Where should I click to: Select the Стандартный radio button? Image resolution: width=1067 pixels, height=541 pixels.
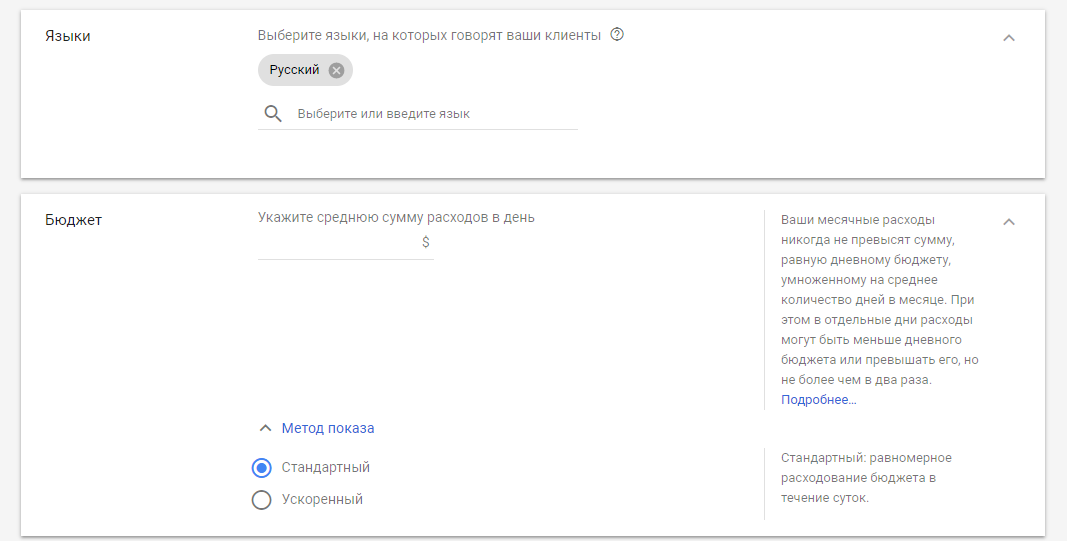click(x=262, y=468)
